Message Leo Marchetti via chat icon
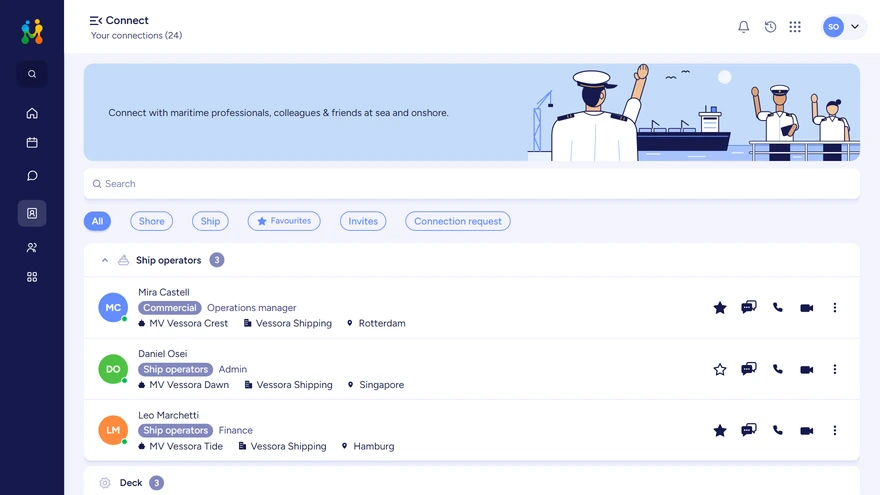This screenshot has height=495, width=880. pyautogui.click(x=749, y=430)
